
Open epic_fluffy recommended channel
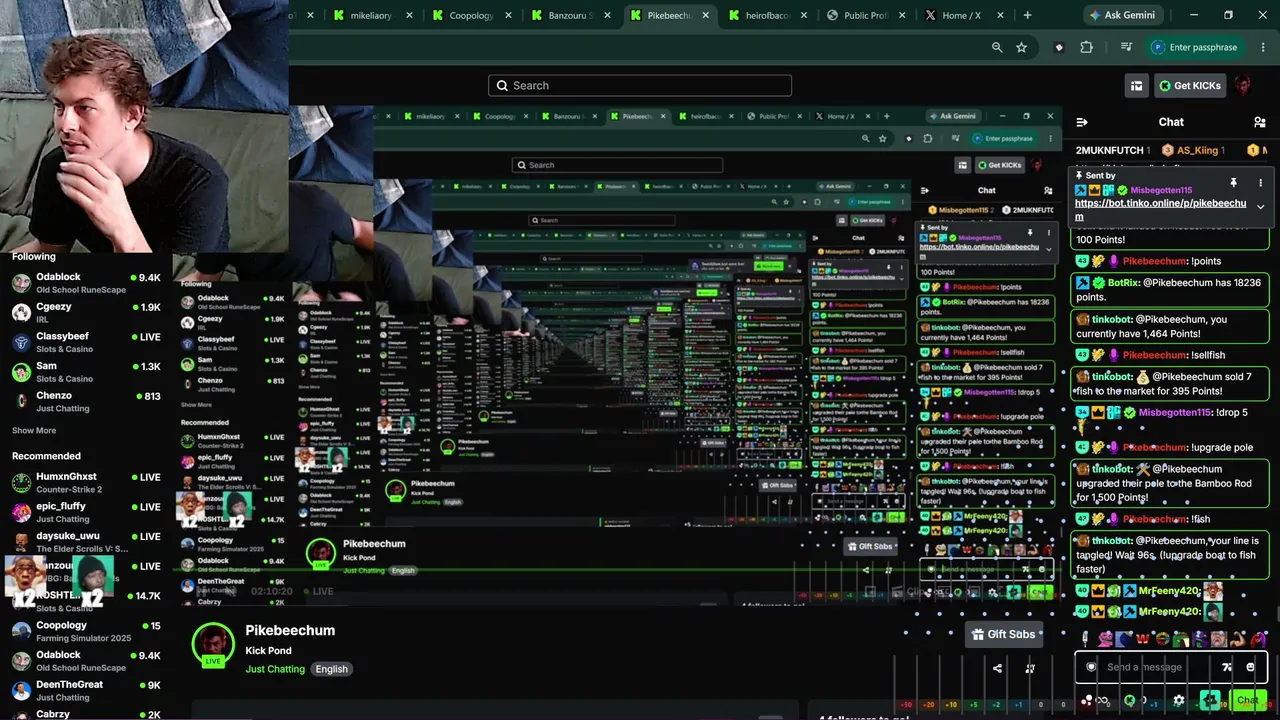86,512
